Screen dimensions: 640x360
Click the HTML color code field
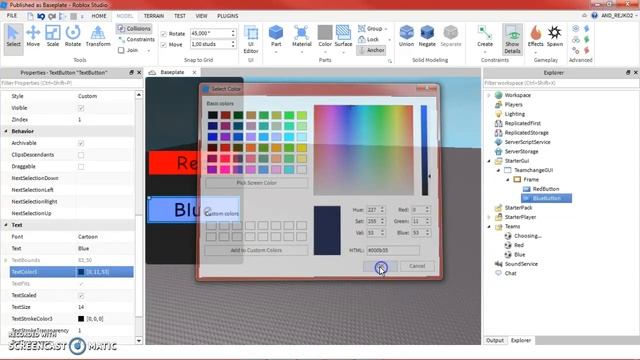pos(393,250)
